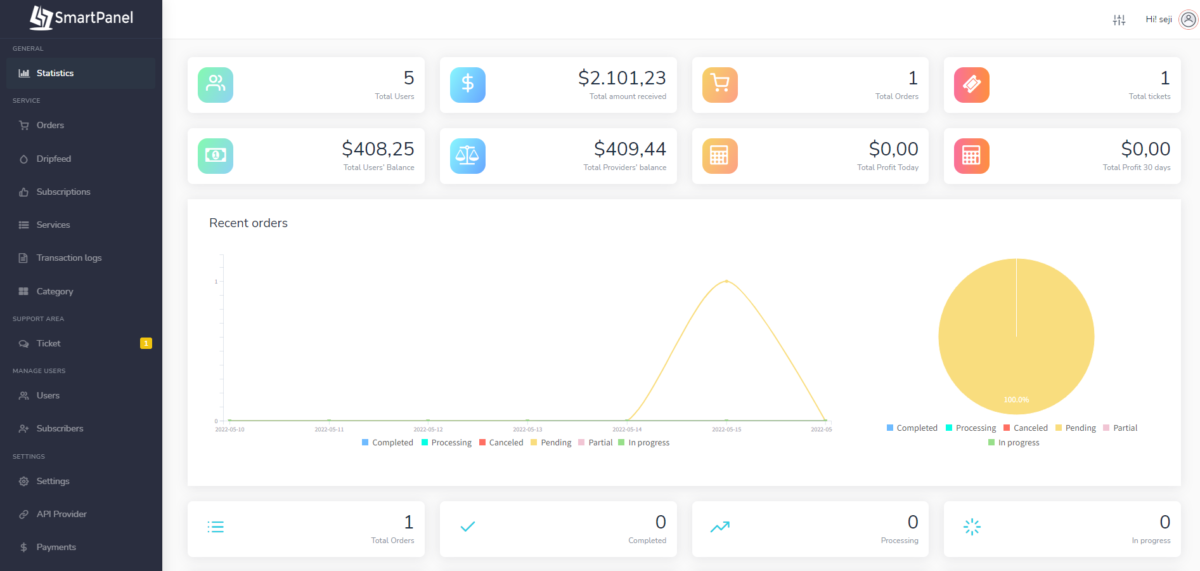Toggle Canceled in pie chart legend

[x=1025, y=428]
